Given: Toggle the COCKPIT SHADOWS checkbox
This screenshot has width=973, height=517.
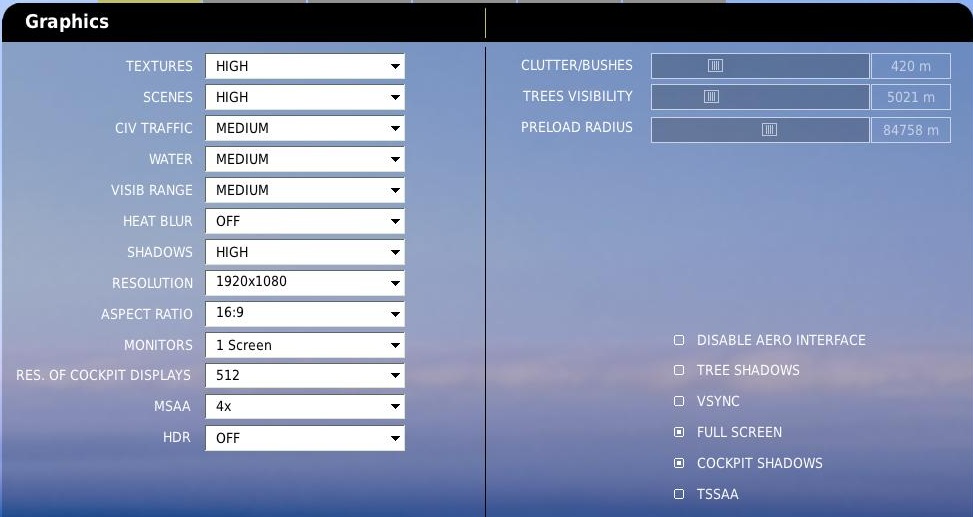Looking at the screenshot, I should tap(679, 463).
